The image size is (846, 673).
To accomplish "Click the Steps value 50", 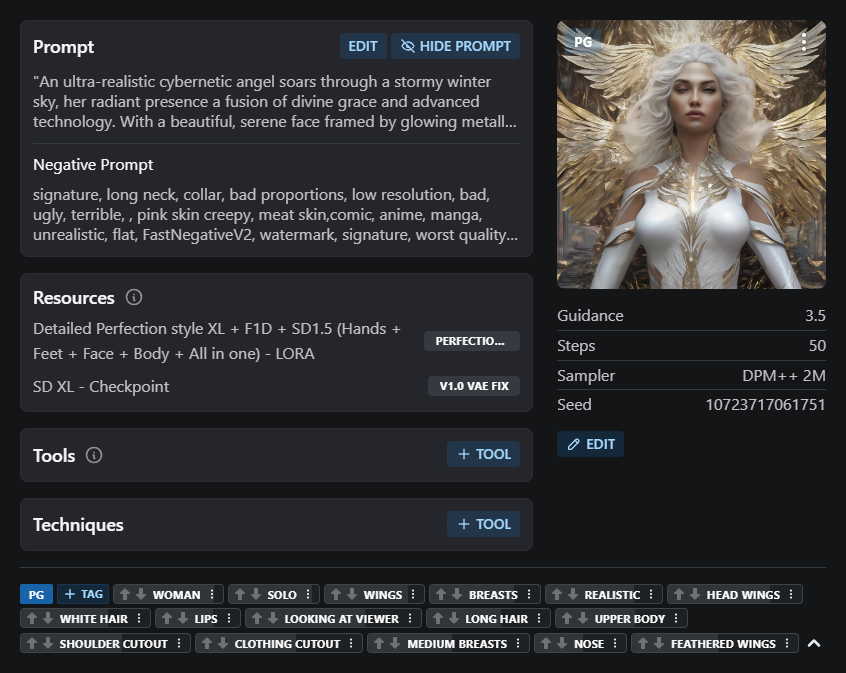I will click(817, 346).
